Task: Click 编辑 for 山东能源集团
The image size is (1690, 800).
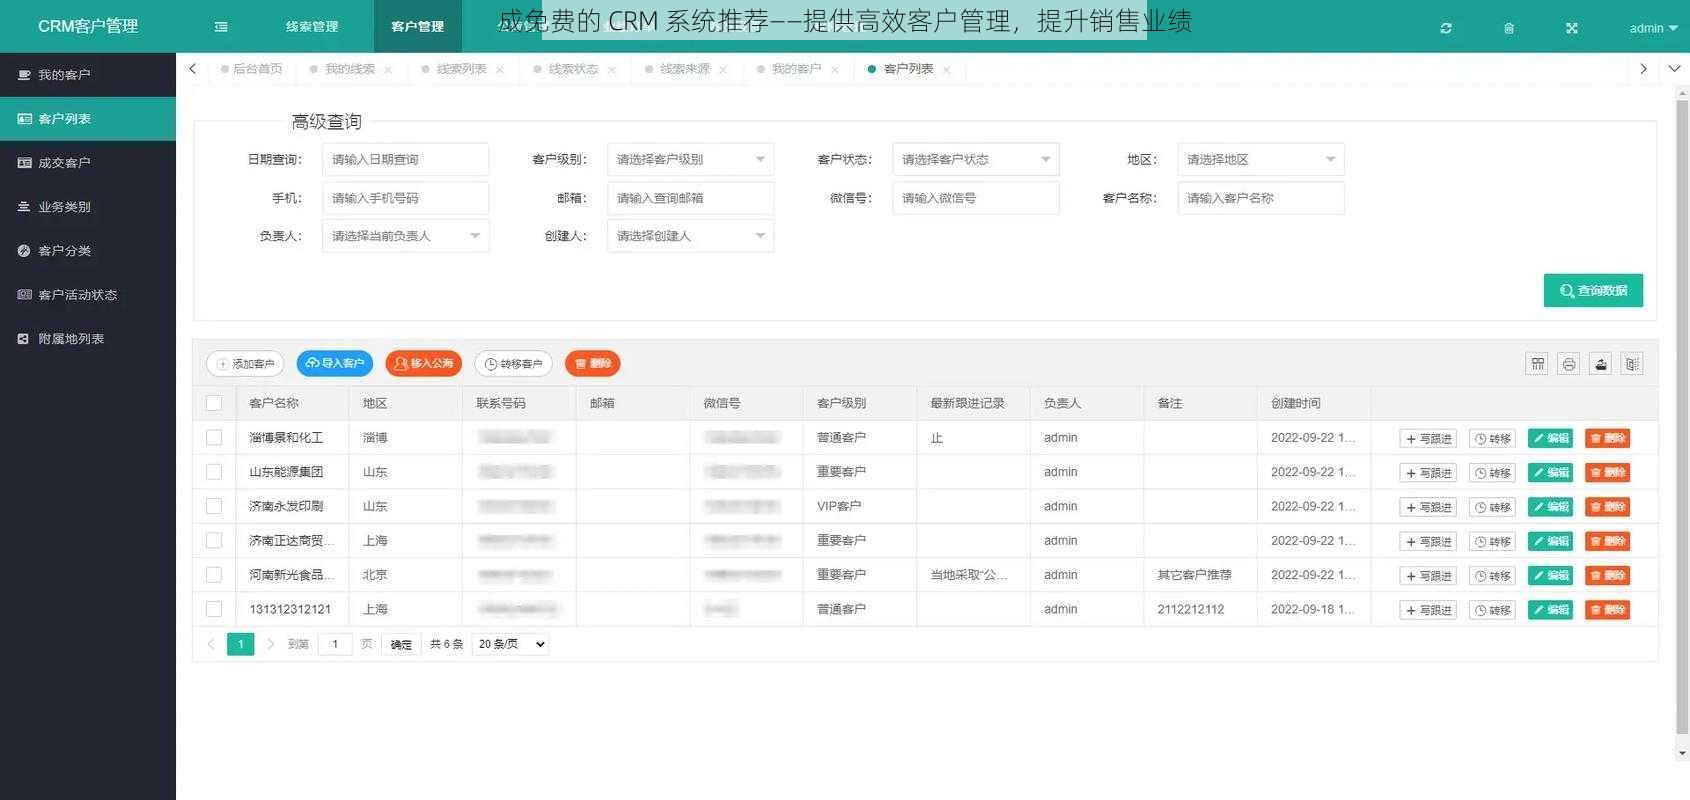Action: tap(1551, 472)
